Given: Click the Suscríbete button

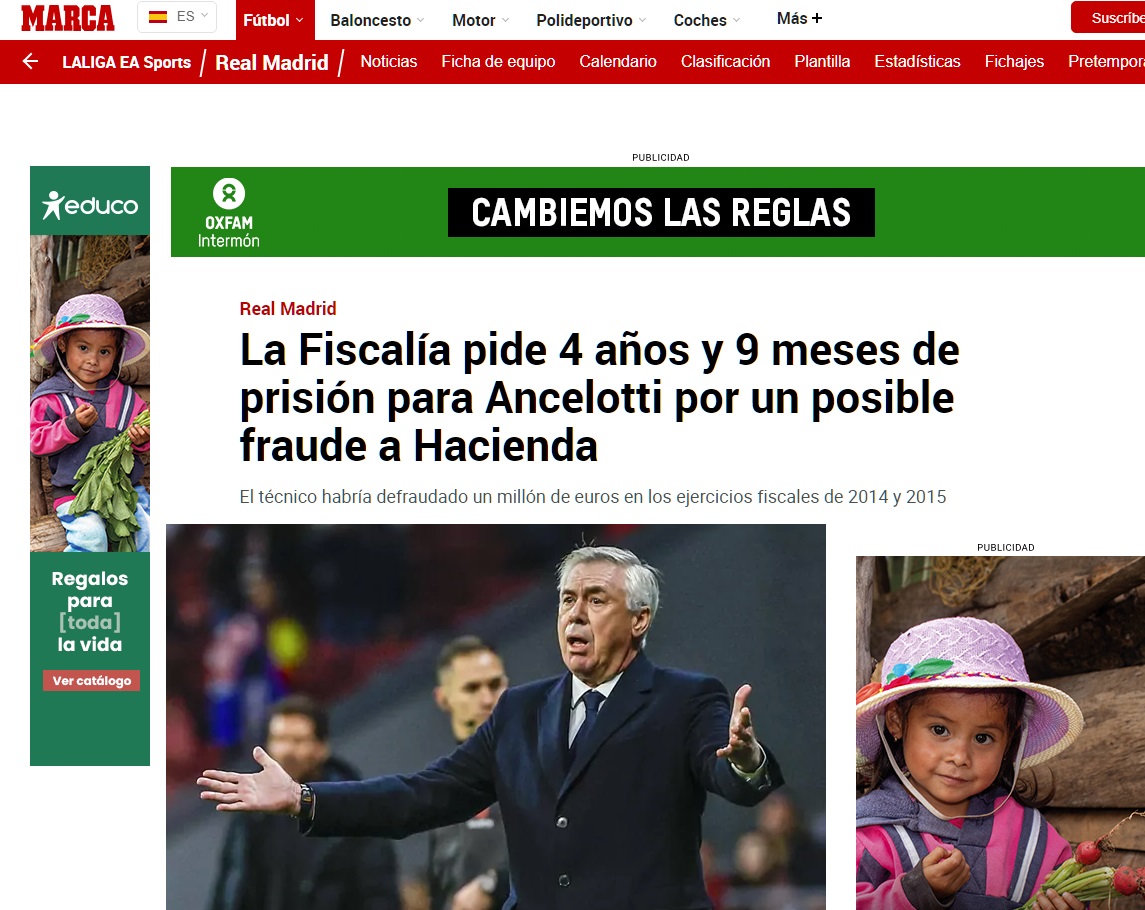Looking at the screenshot, I should (1108, 18).
